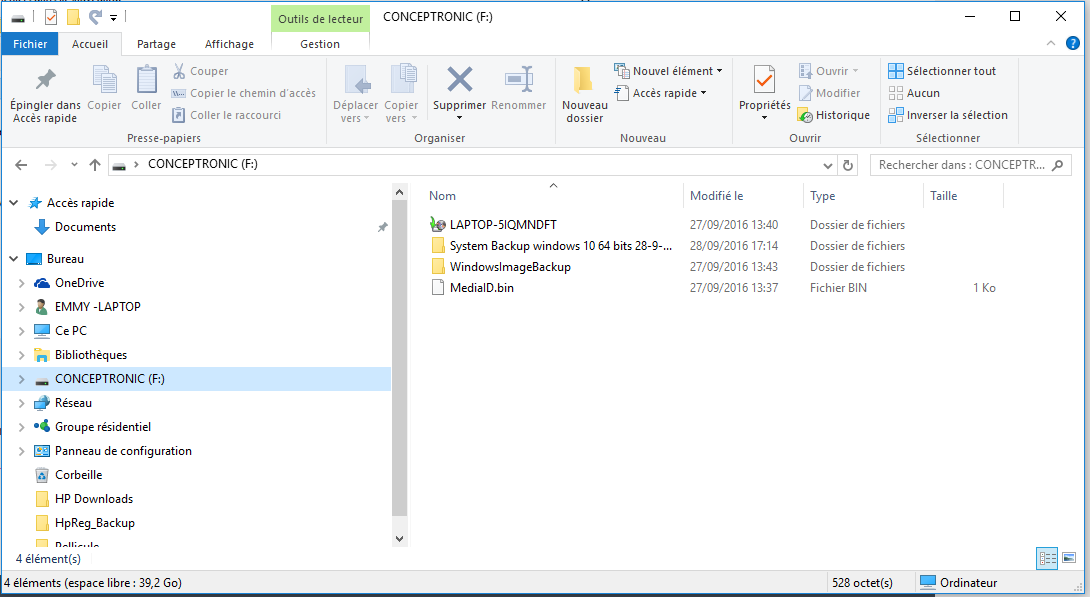Click Sélectionner tout

click(x=943, y=71)
